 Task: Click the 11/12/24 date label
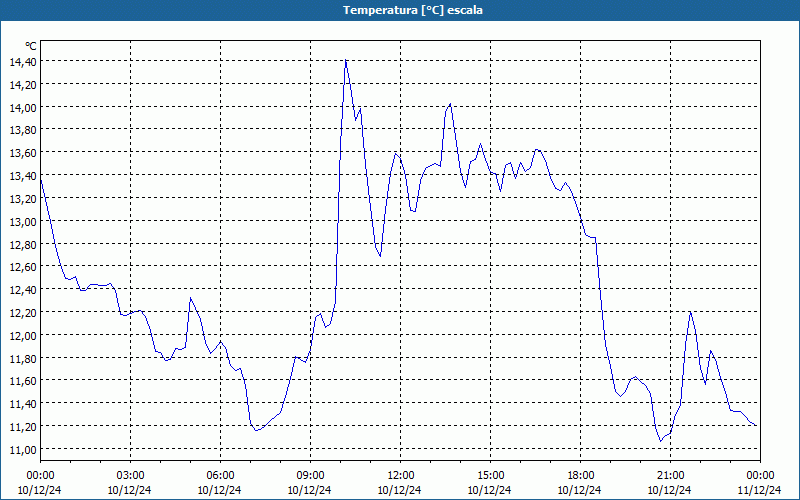760,490
